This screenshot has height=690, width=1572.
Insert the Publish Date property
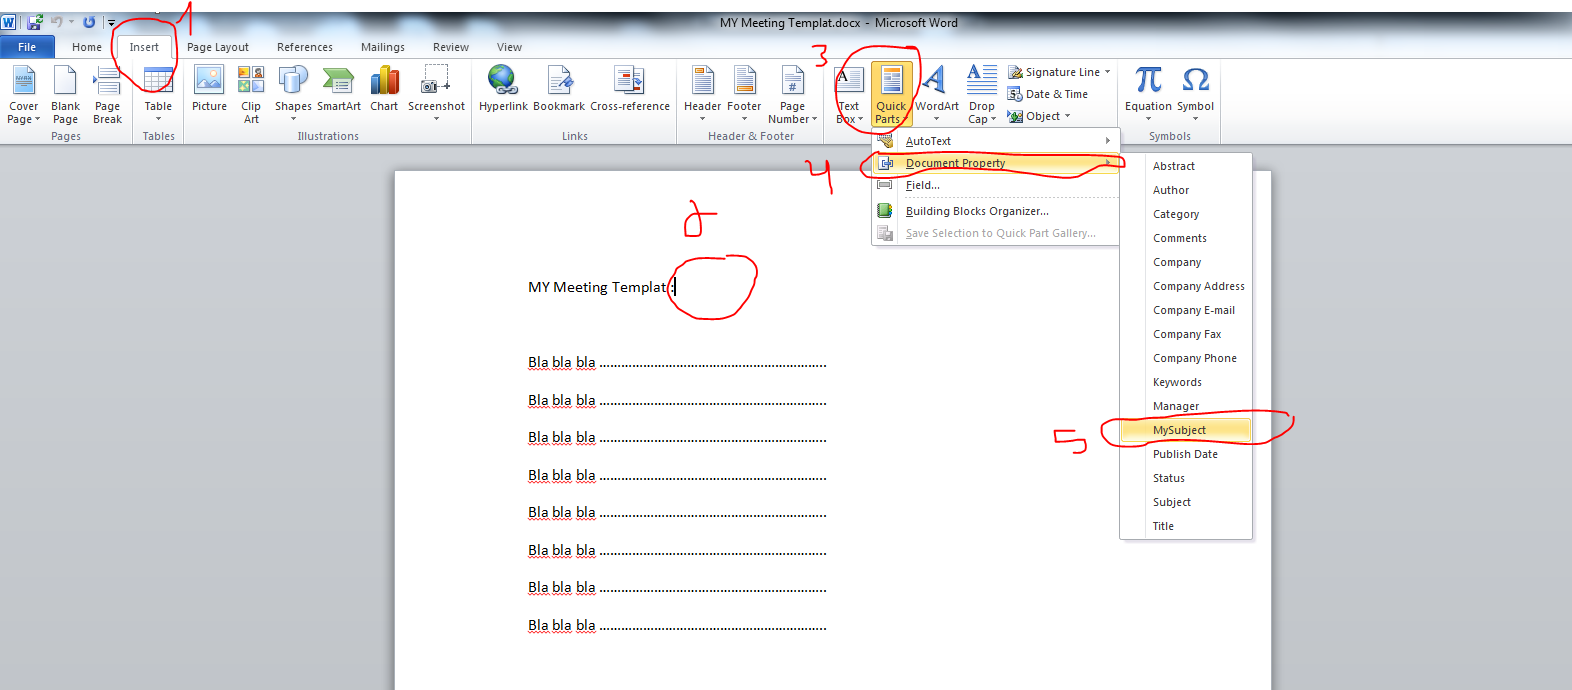(x=1186, y=454)
